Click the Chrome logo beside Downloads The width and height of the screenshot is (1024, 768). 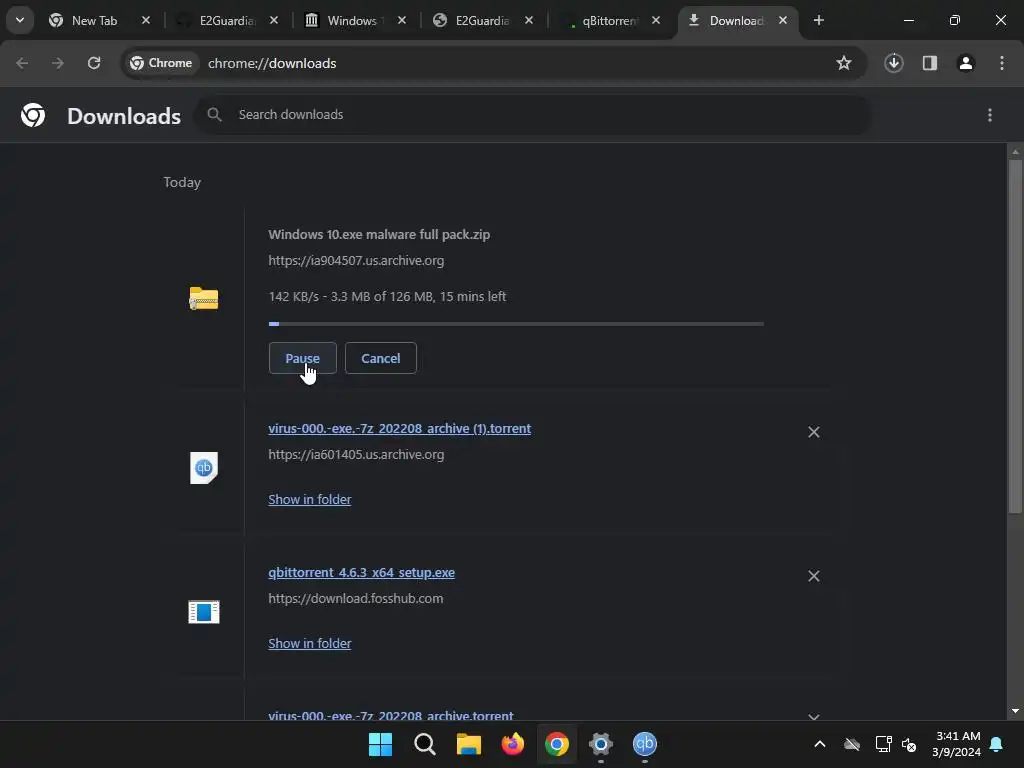33,115
